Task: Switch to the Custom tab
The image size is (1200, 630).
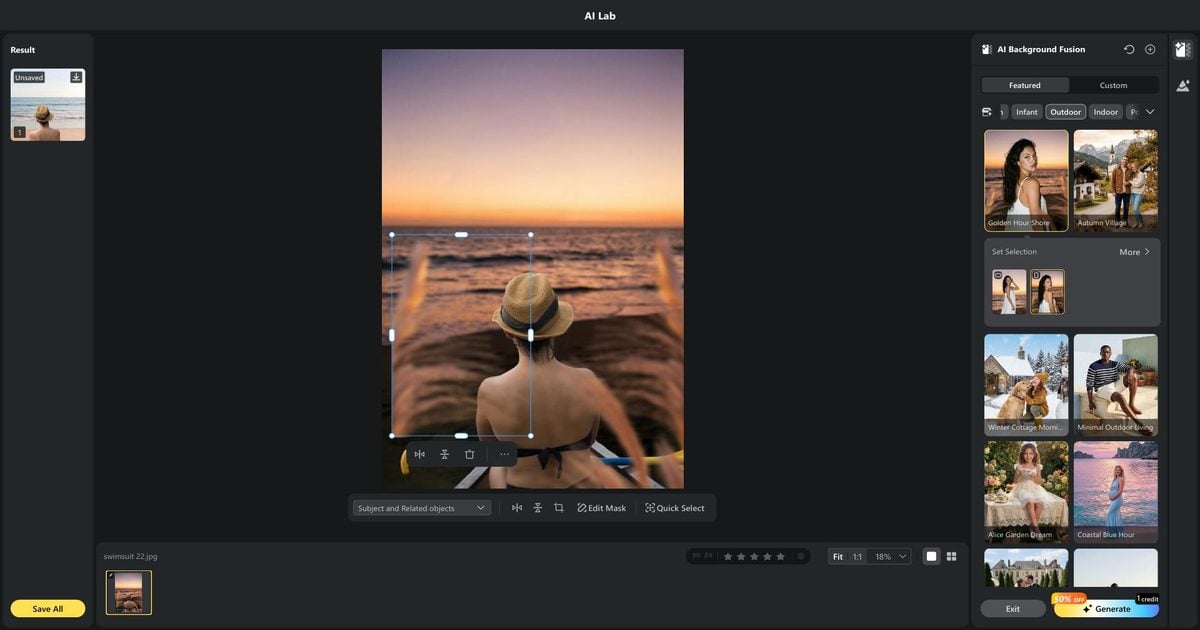Action: click(1113, 85)
